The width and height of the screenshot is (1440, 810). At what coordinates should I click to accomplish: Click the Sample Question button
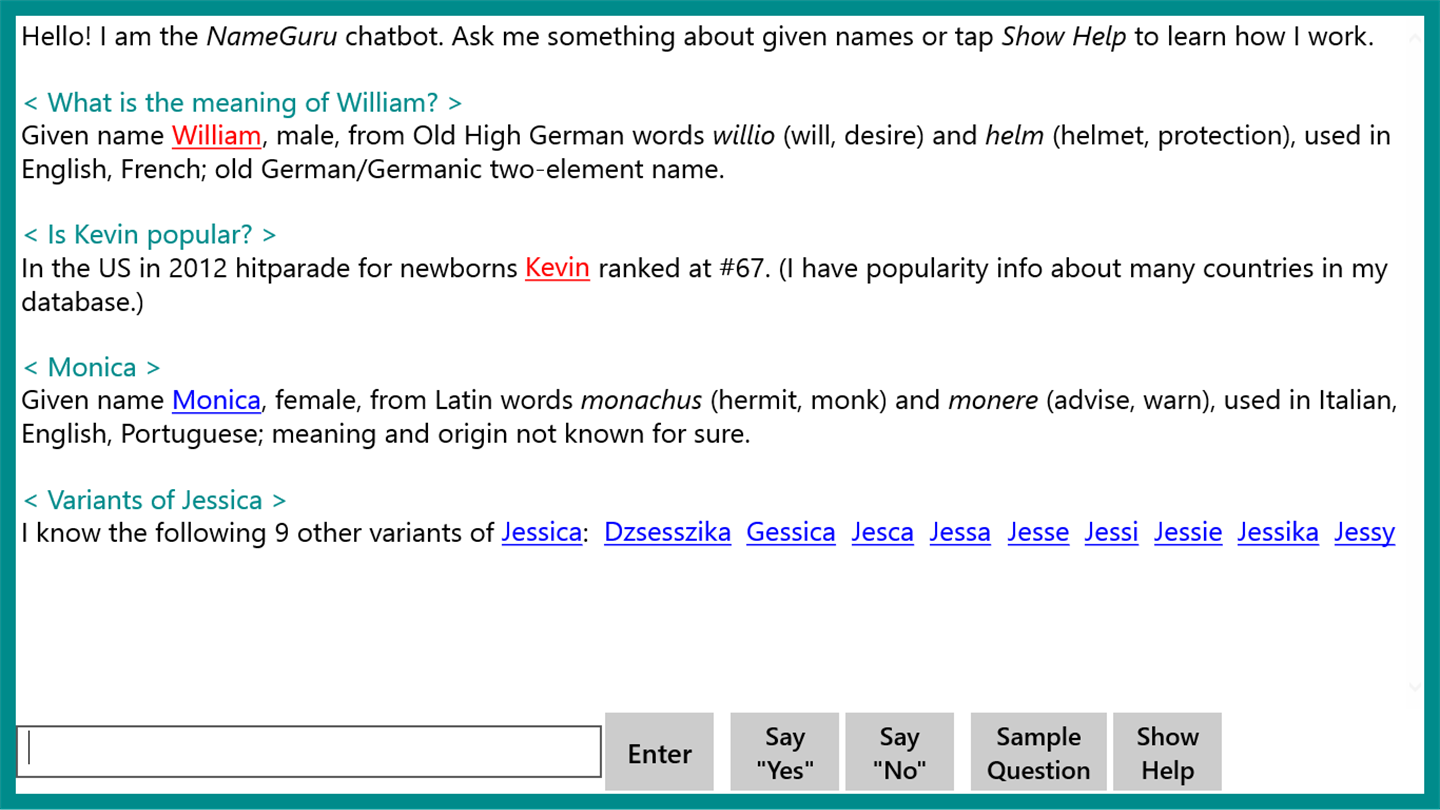(1038, 752)
